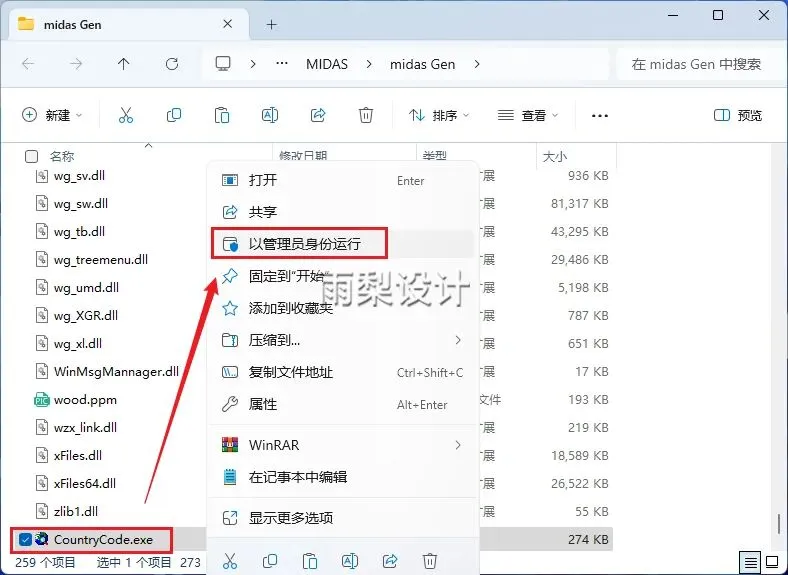Image resolution: width=788 pixels, height=575 pixels.
Task: Toggle the select-all checkbox beside 名称
Action: (x=31, y=156)
